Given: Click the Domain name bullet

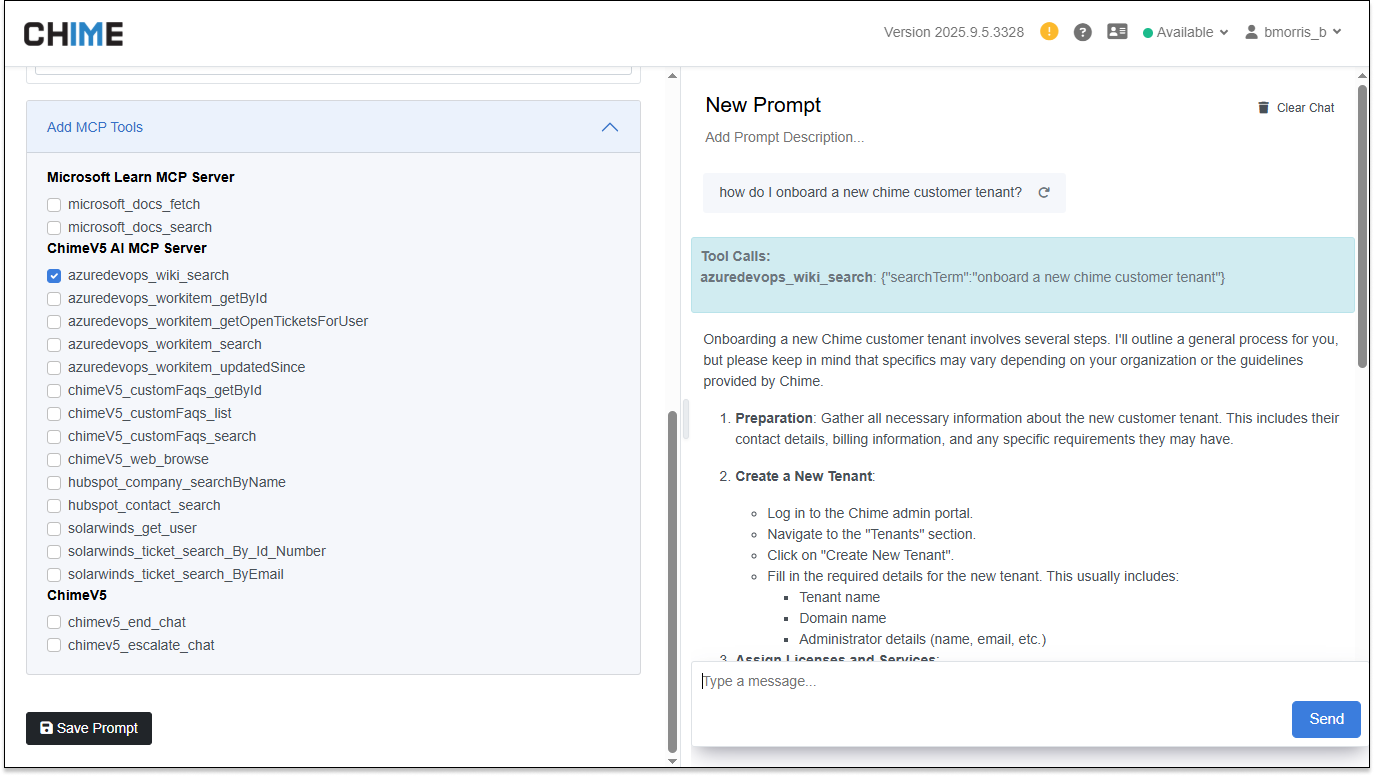Looking at the screenshot, I should 842,618.
